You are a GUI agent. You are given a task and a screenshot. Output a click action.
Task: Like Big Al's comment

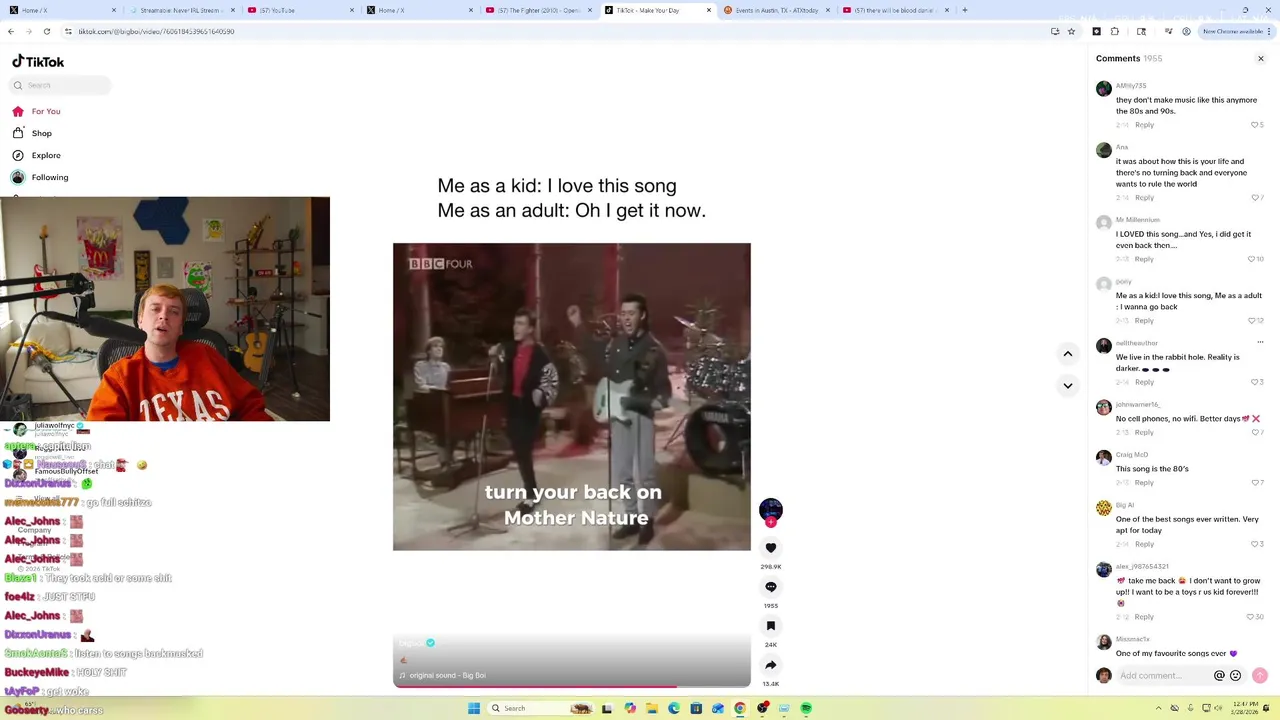(1257, 544)
